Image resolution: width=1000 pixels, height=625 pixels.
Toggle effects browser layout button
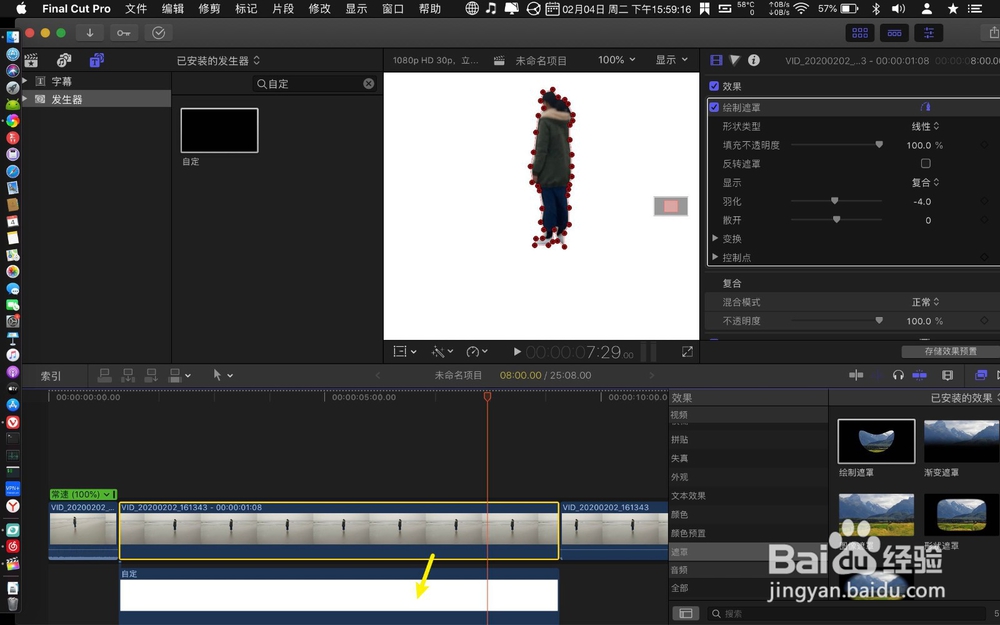point(686,613)
